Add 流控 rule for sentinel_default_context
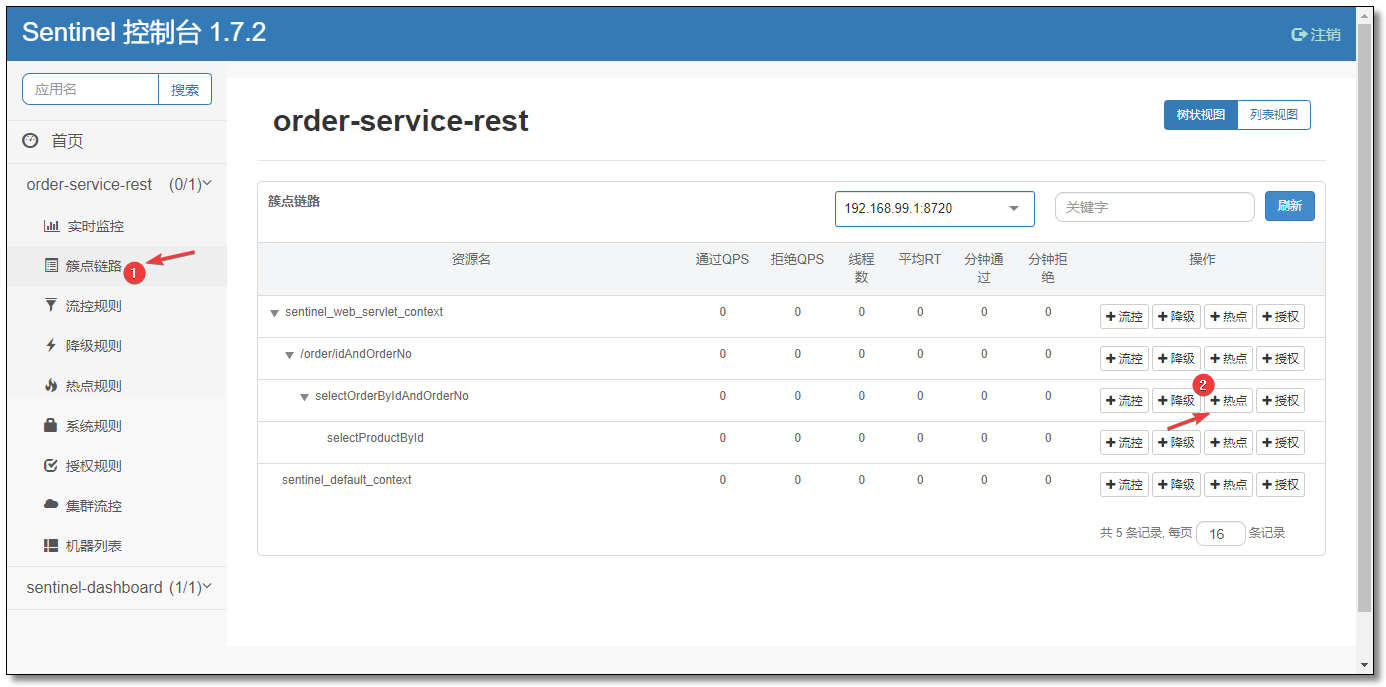 point(1124,485)
